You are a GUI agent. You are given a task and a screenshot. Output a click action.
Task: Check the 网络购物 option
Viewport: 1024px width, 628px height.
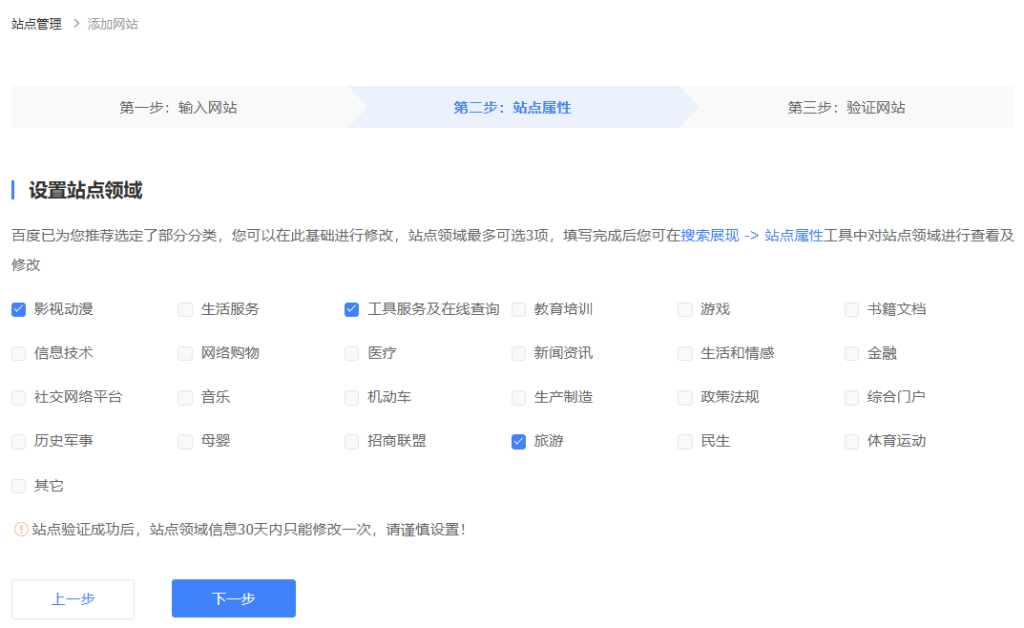pos(185,353)
